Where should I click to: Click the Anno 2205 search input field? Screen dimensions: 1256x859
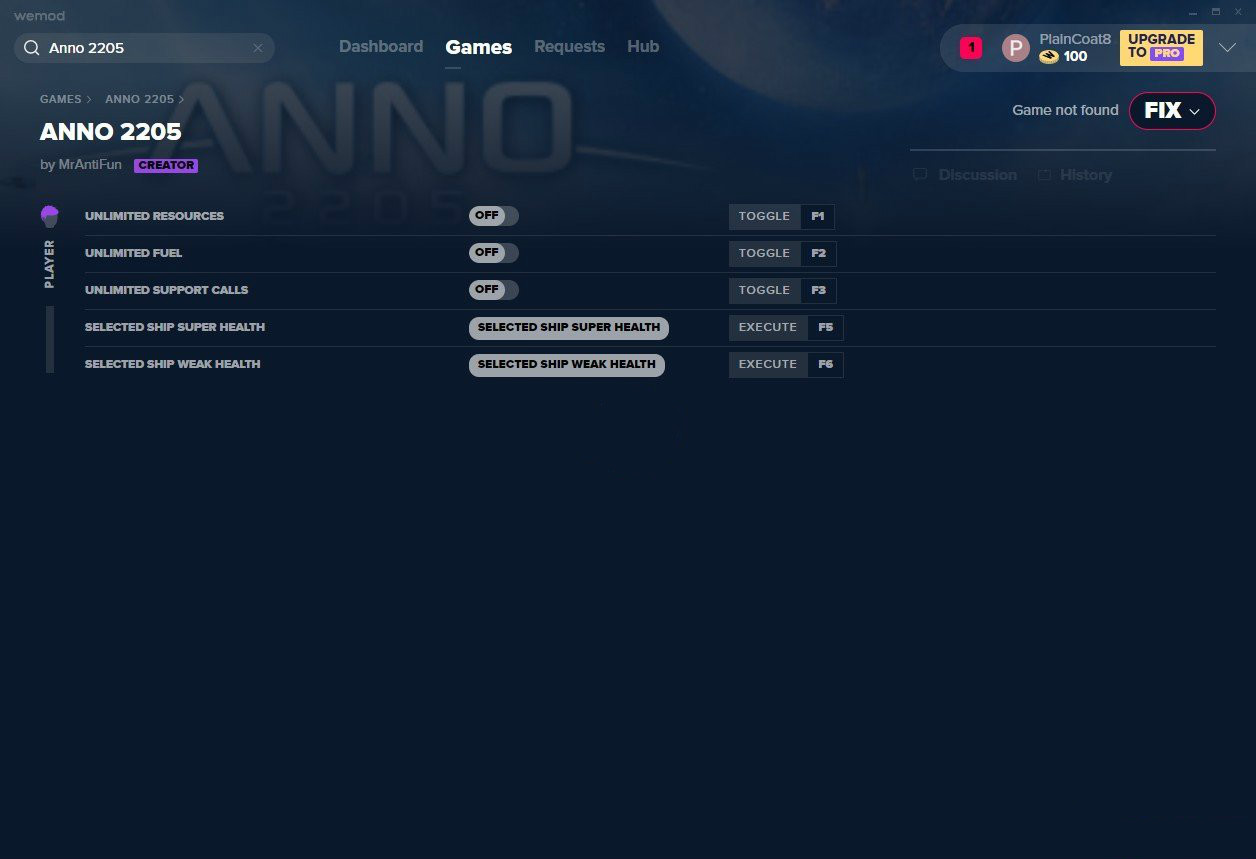[x=145, y=48]
